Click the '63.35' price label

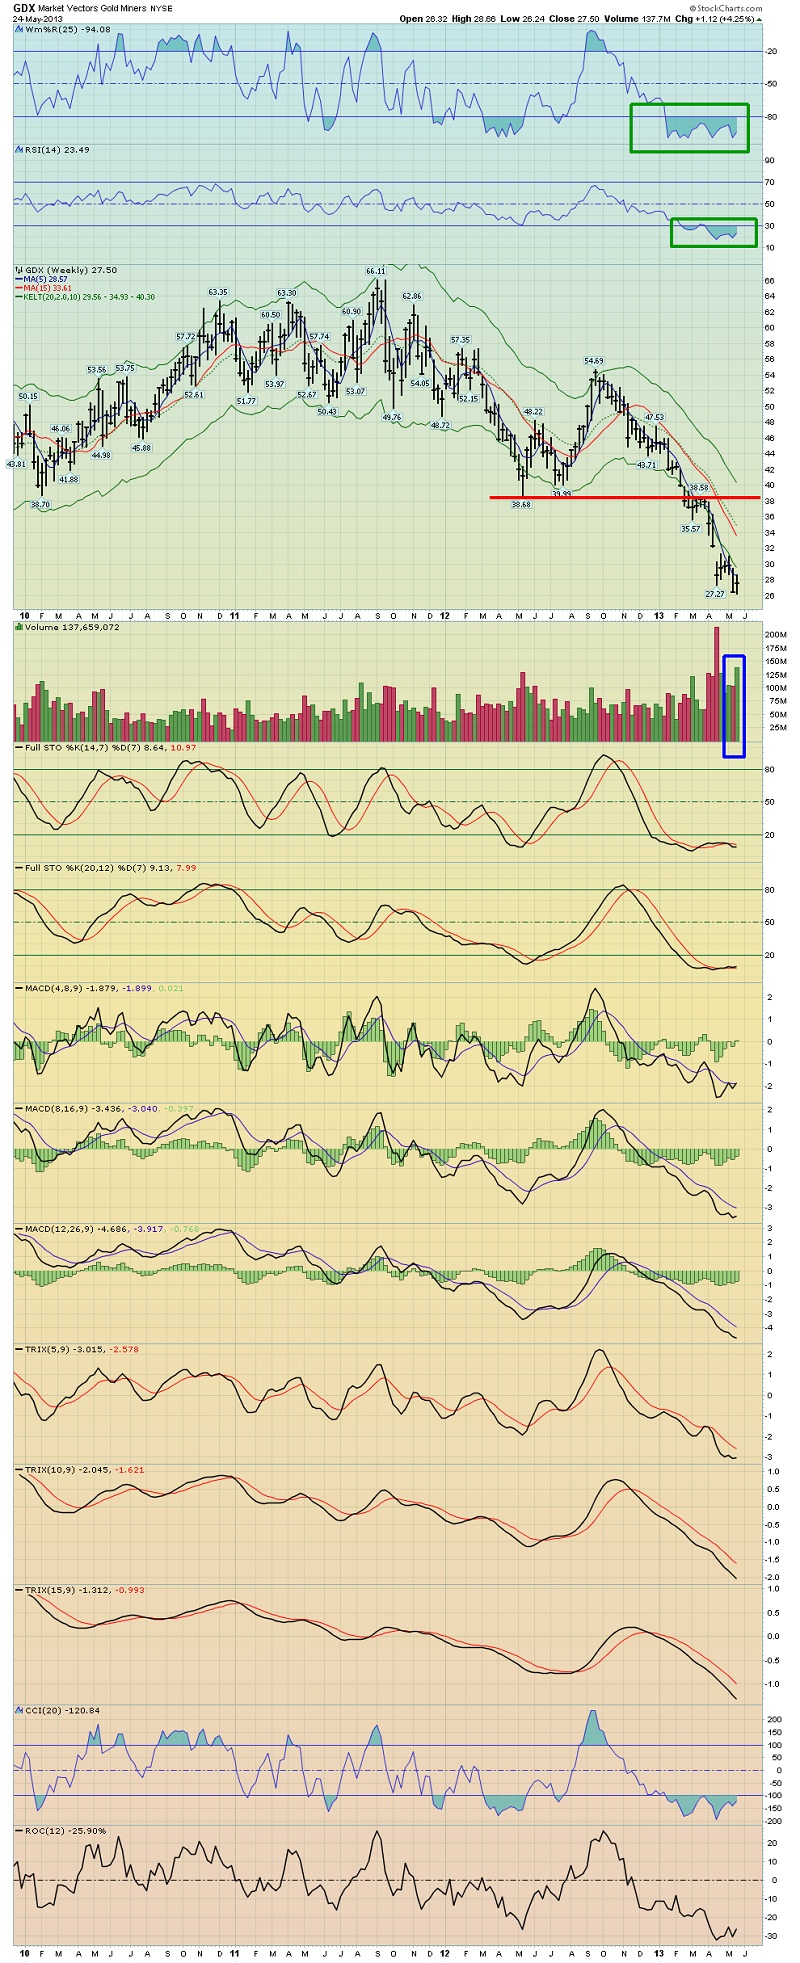(x=218, y=292)
